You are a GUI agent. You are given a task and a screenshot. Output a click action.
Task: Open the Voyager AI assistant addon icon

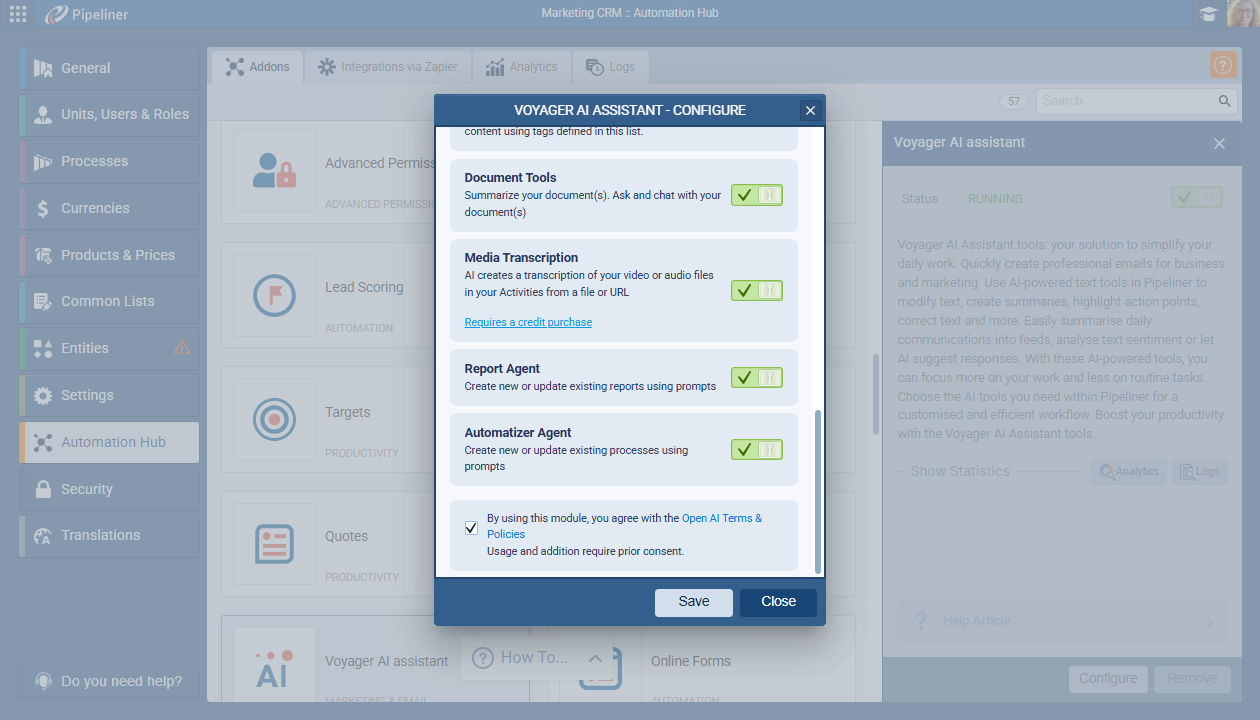[274, 661]
